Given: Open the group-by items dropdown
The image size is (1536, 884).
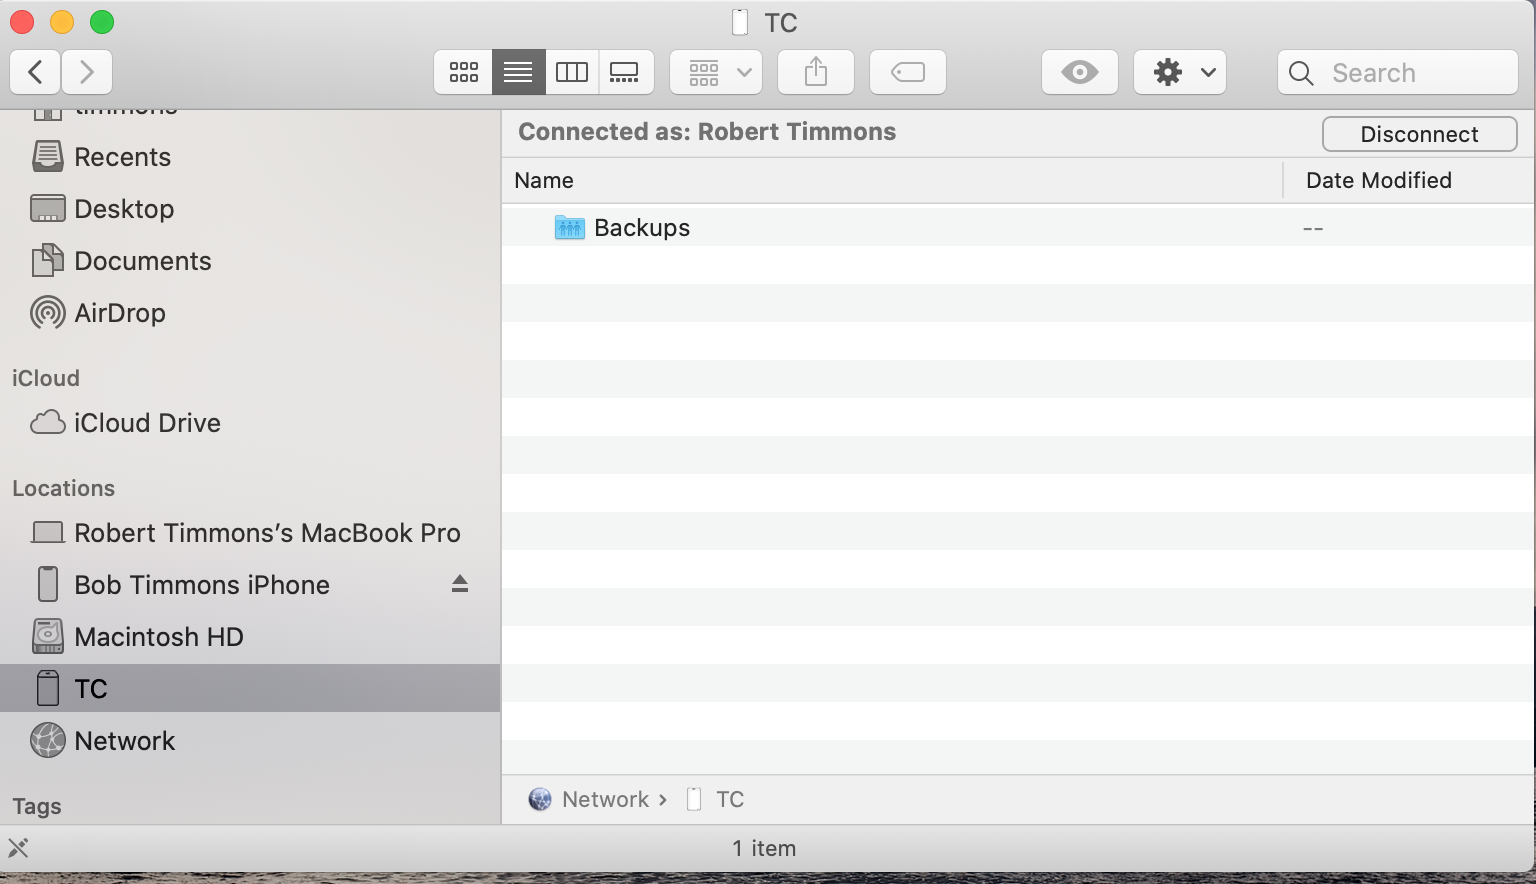Looking at the screenshot, I should point(716,72).
